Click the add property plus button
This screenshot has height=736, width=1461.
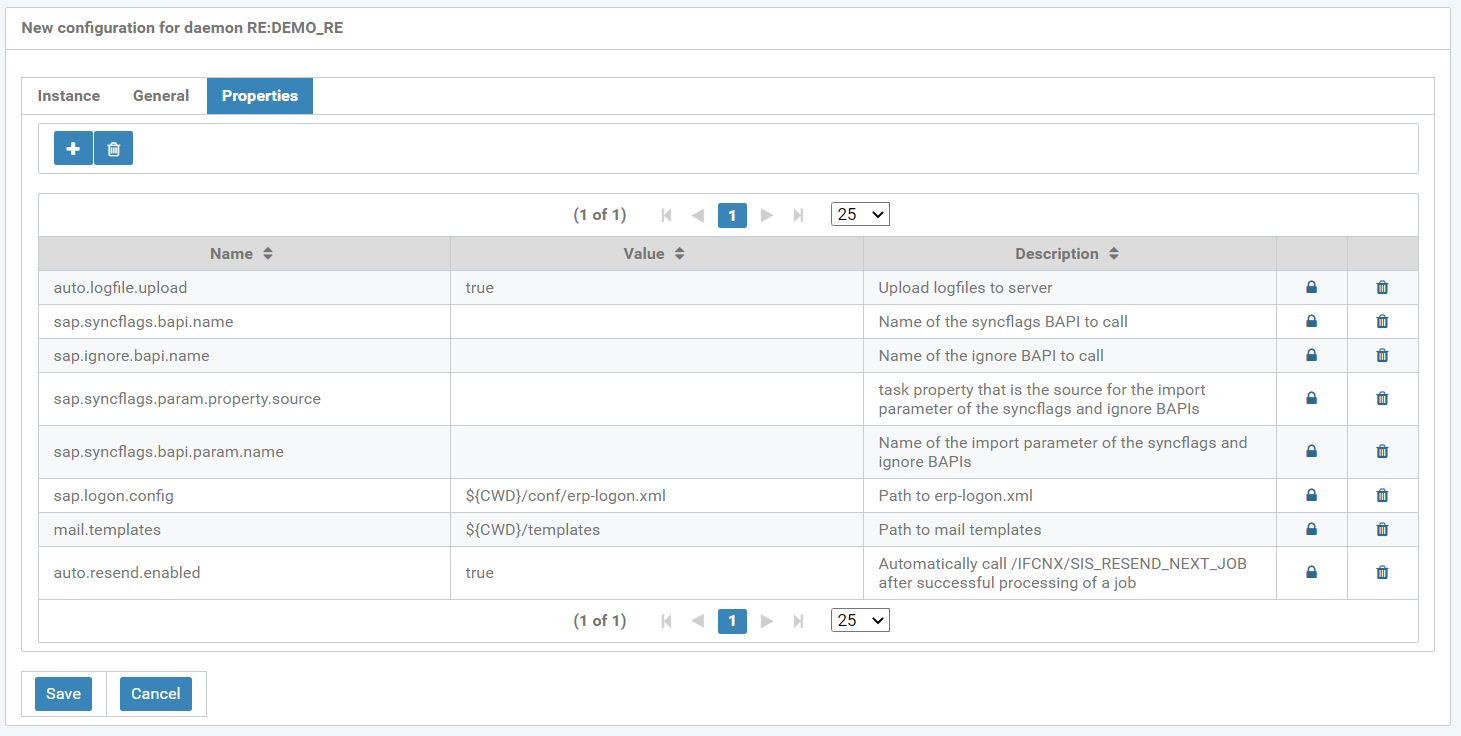click(x=73, y=148)
